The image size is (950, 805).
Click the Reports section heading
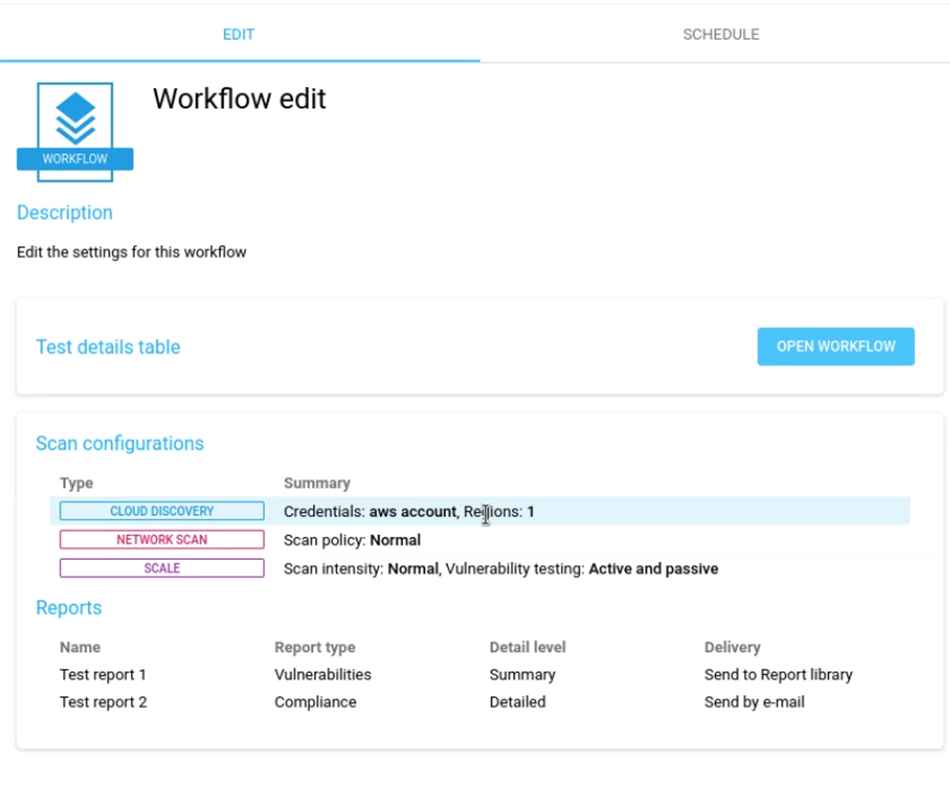[x=69, y=608]
